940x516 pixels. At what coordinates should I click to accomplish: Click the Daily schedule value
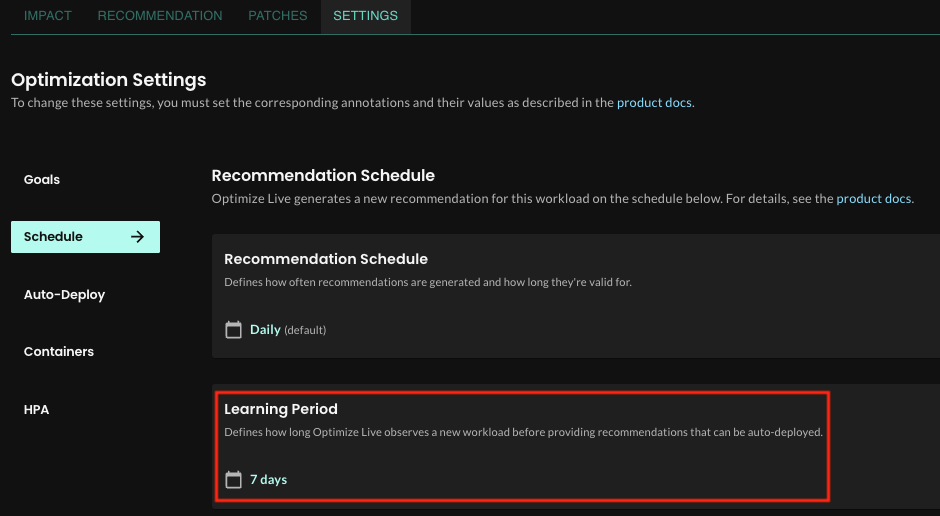coord(265,330)
